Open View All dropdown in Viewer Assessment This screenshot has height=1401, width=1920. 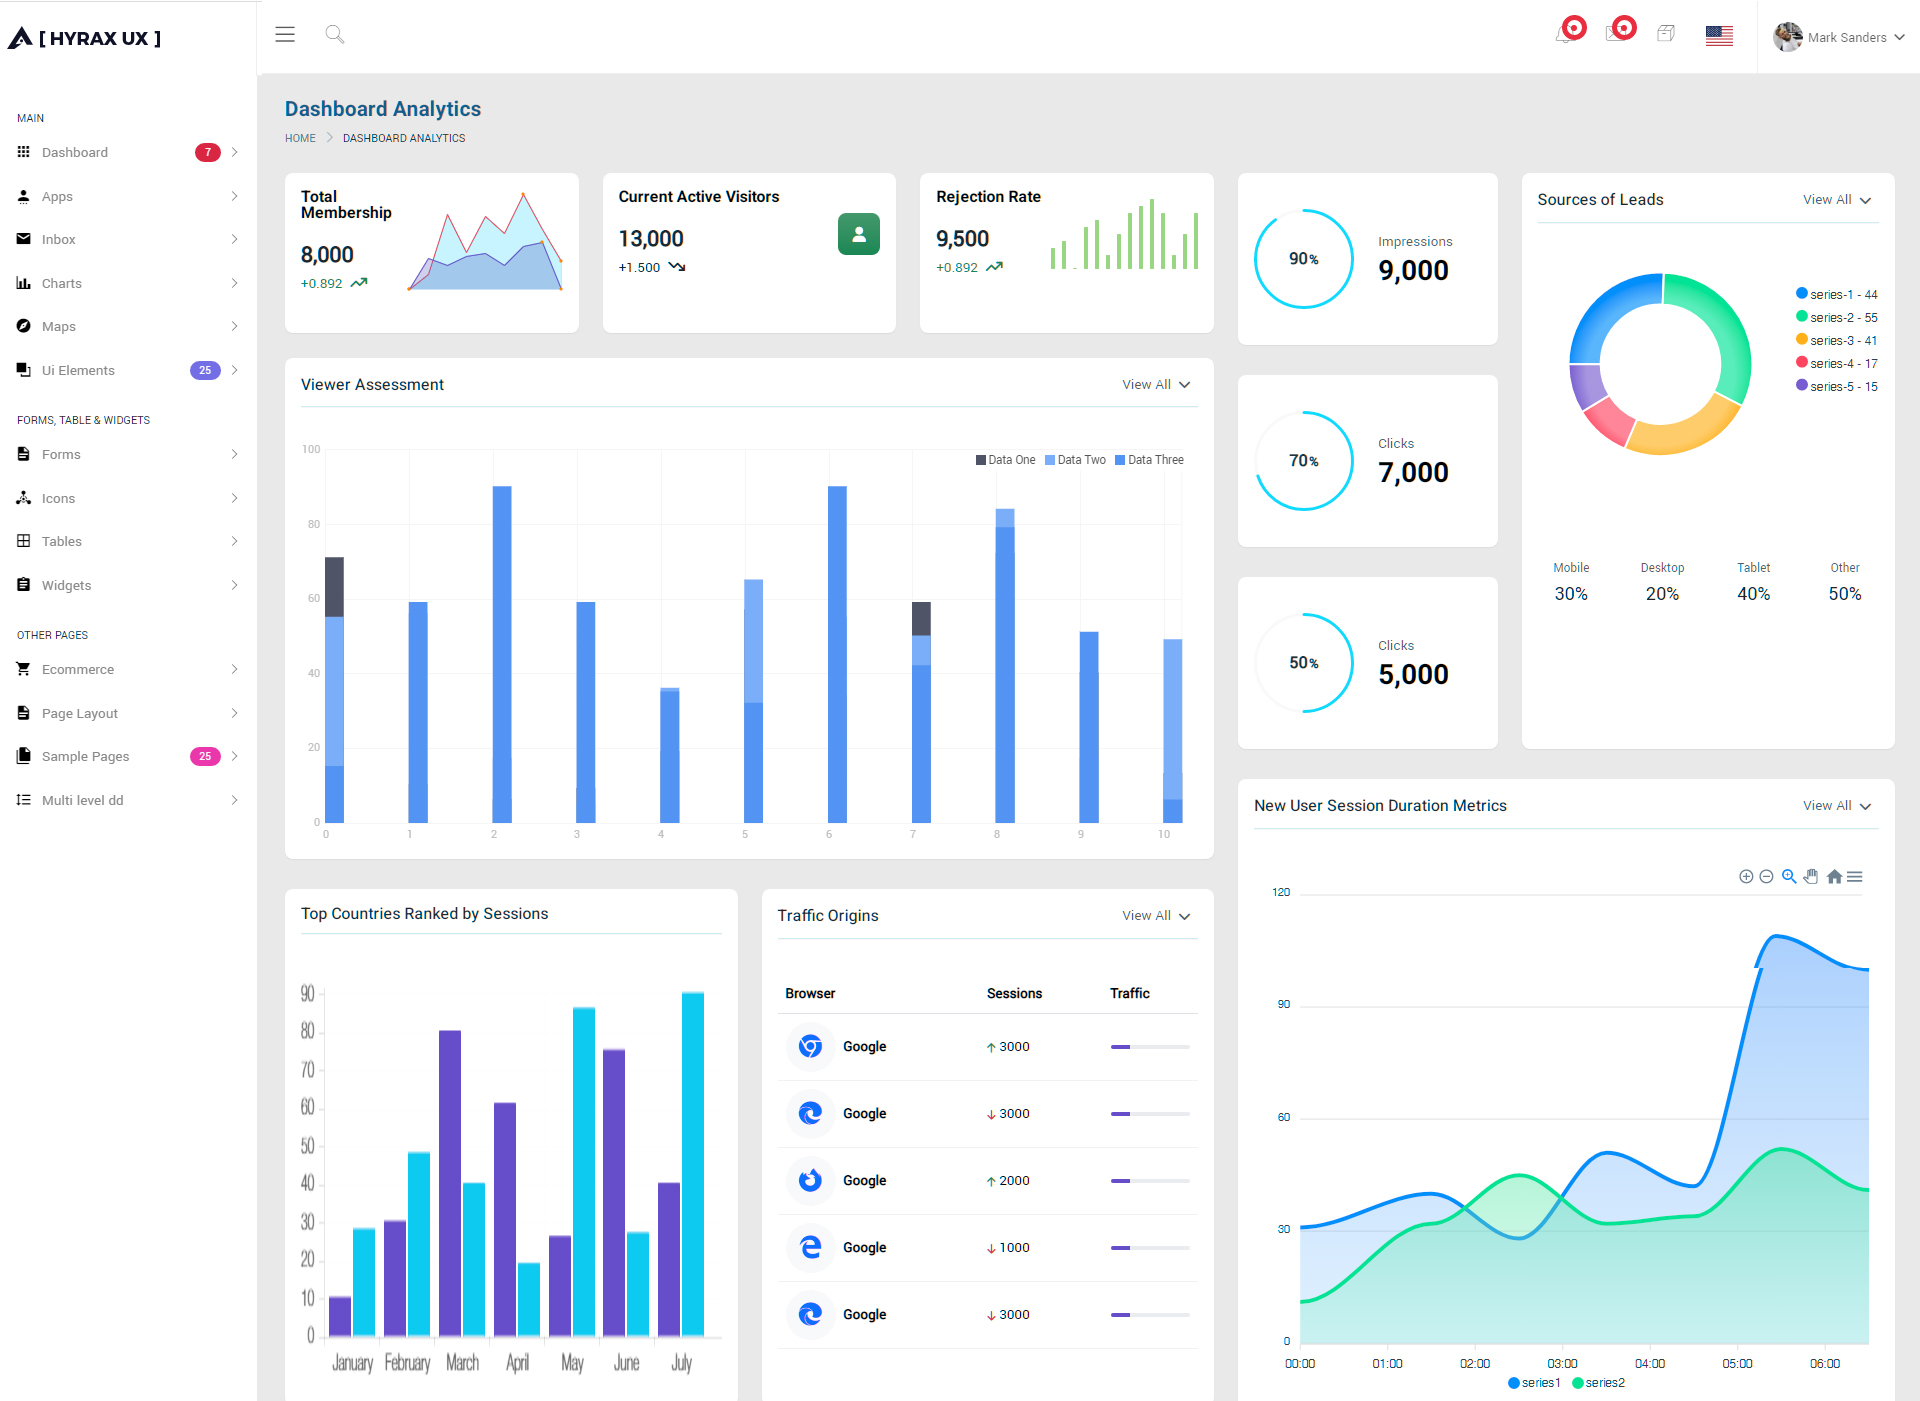tap(1156, 385)
